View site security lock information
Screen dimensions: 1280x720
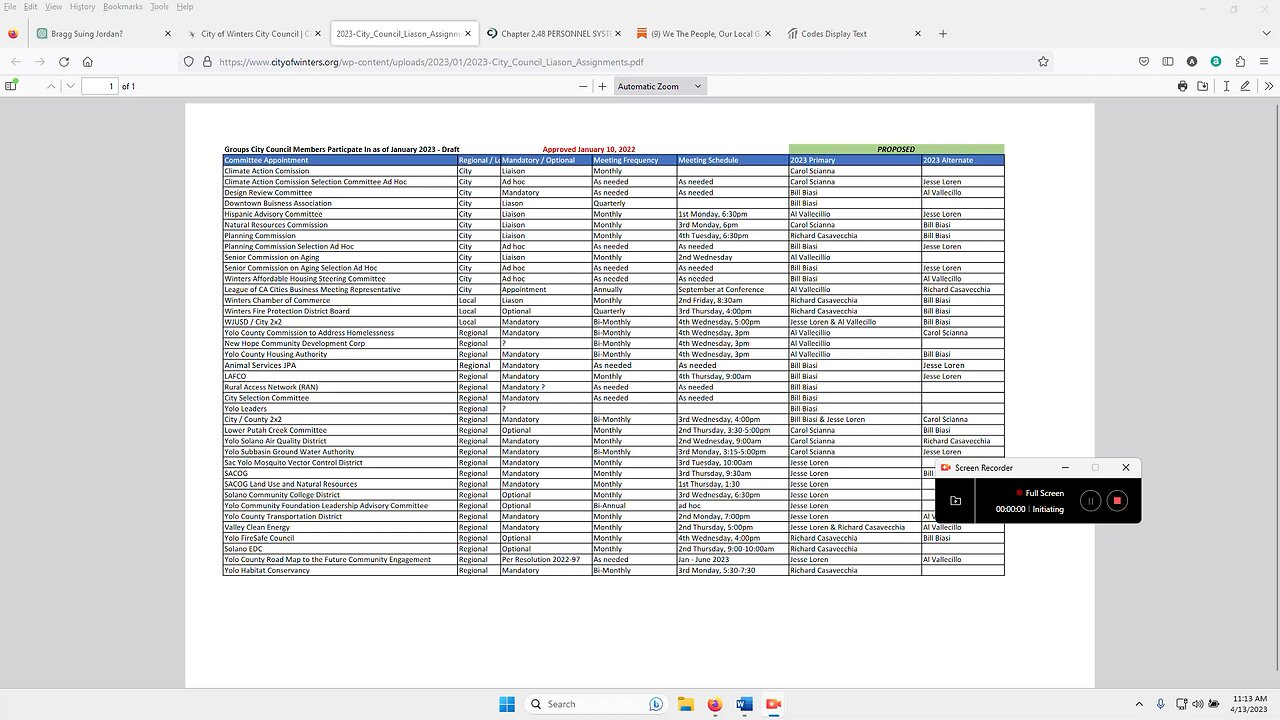point(207,61)
